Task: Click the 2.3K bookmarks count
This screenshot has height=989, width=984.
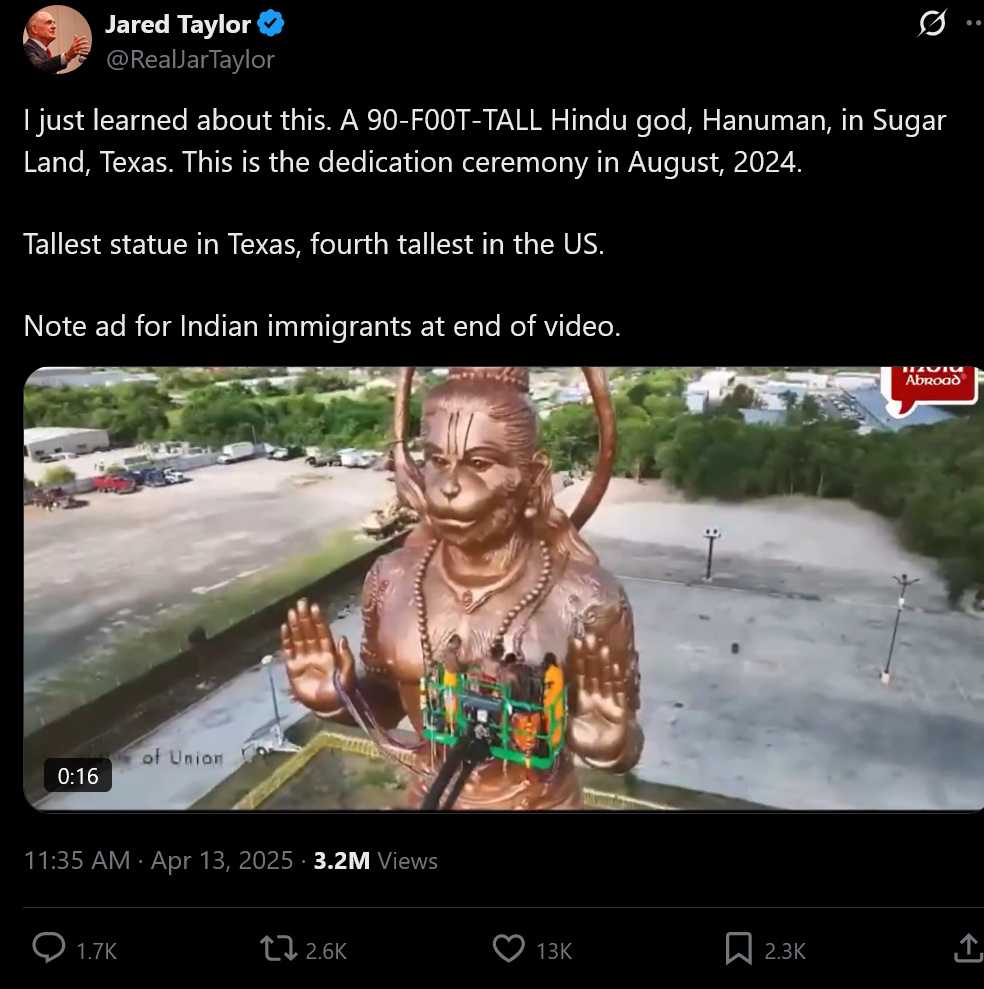Action: coord(785,951)
